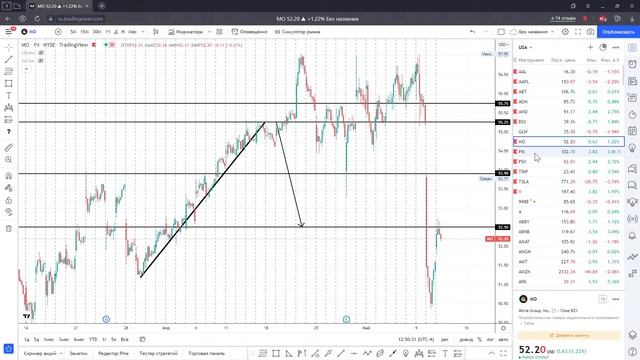The width and height of the screenshot is (640, 360).
Task: Open the chart layout selector square
Action: [501, 31]
